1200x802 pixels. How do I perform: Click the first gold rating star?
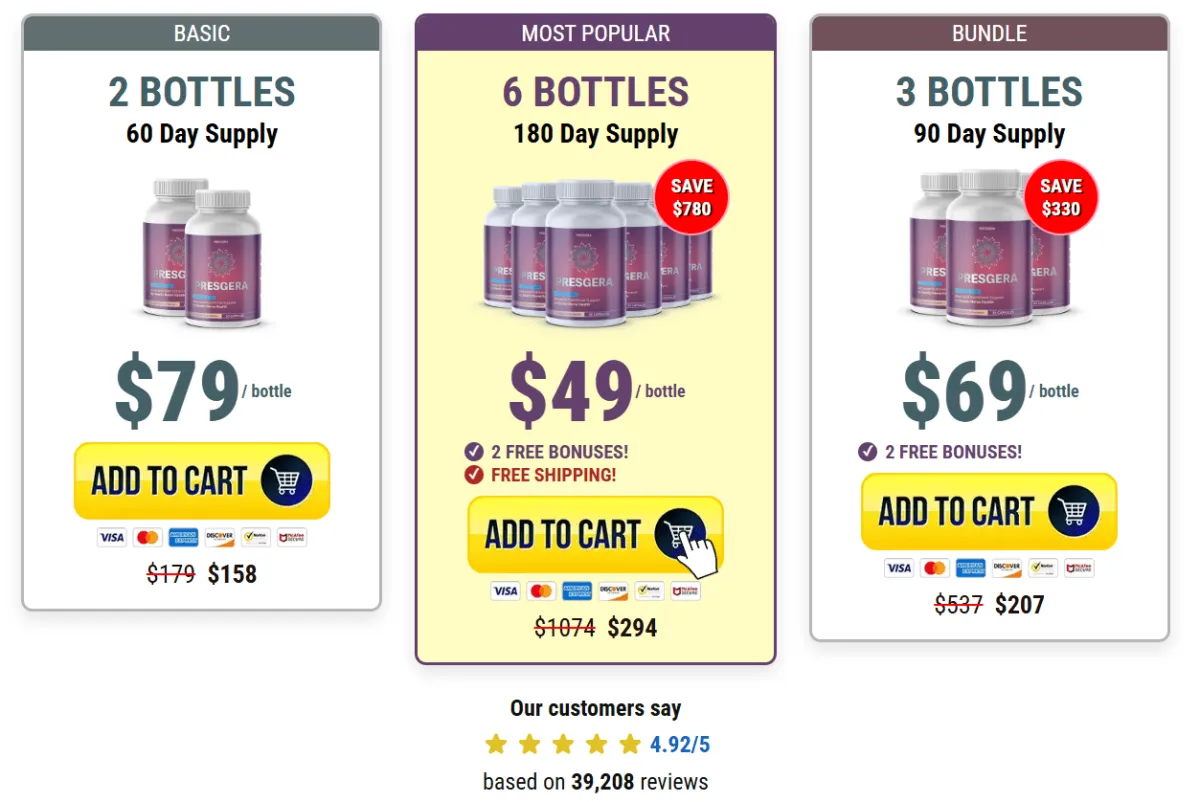pyautogui.click(x=495, y=744)
